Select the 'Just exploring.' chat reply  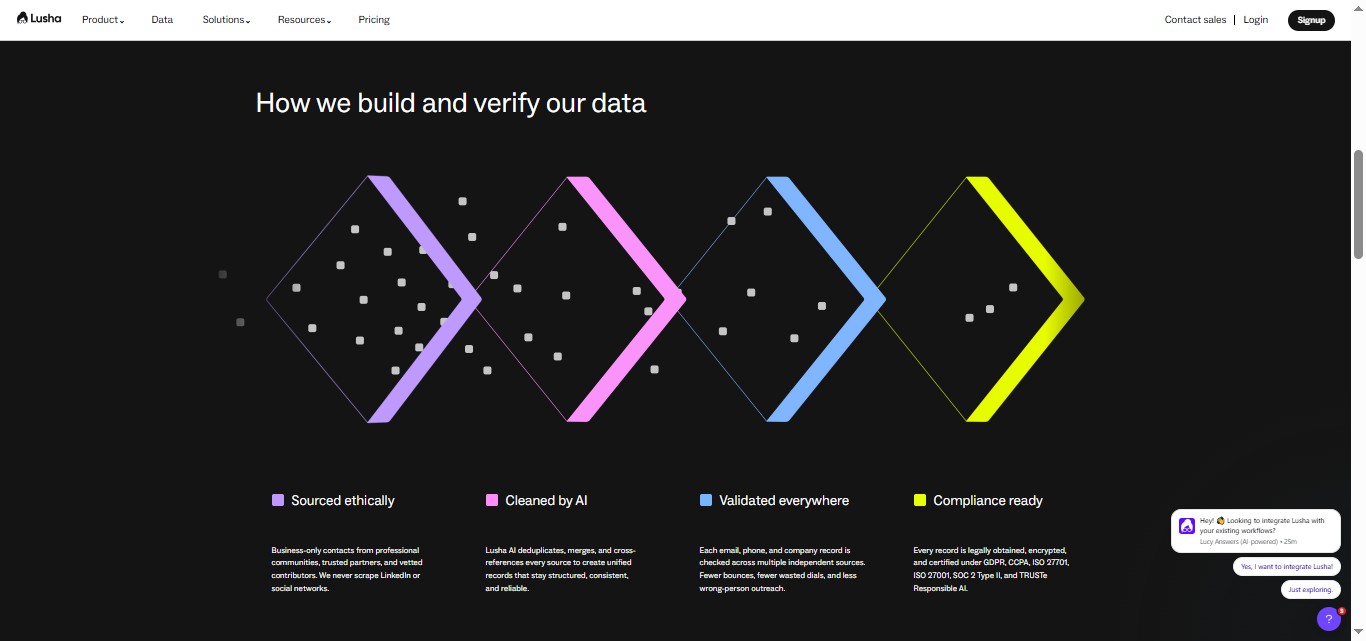[x=1310, y=589]
